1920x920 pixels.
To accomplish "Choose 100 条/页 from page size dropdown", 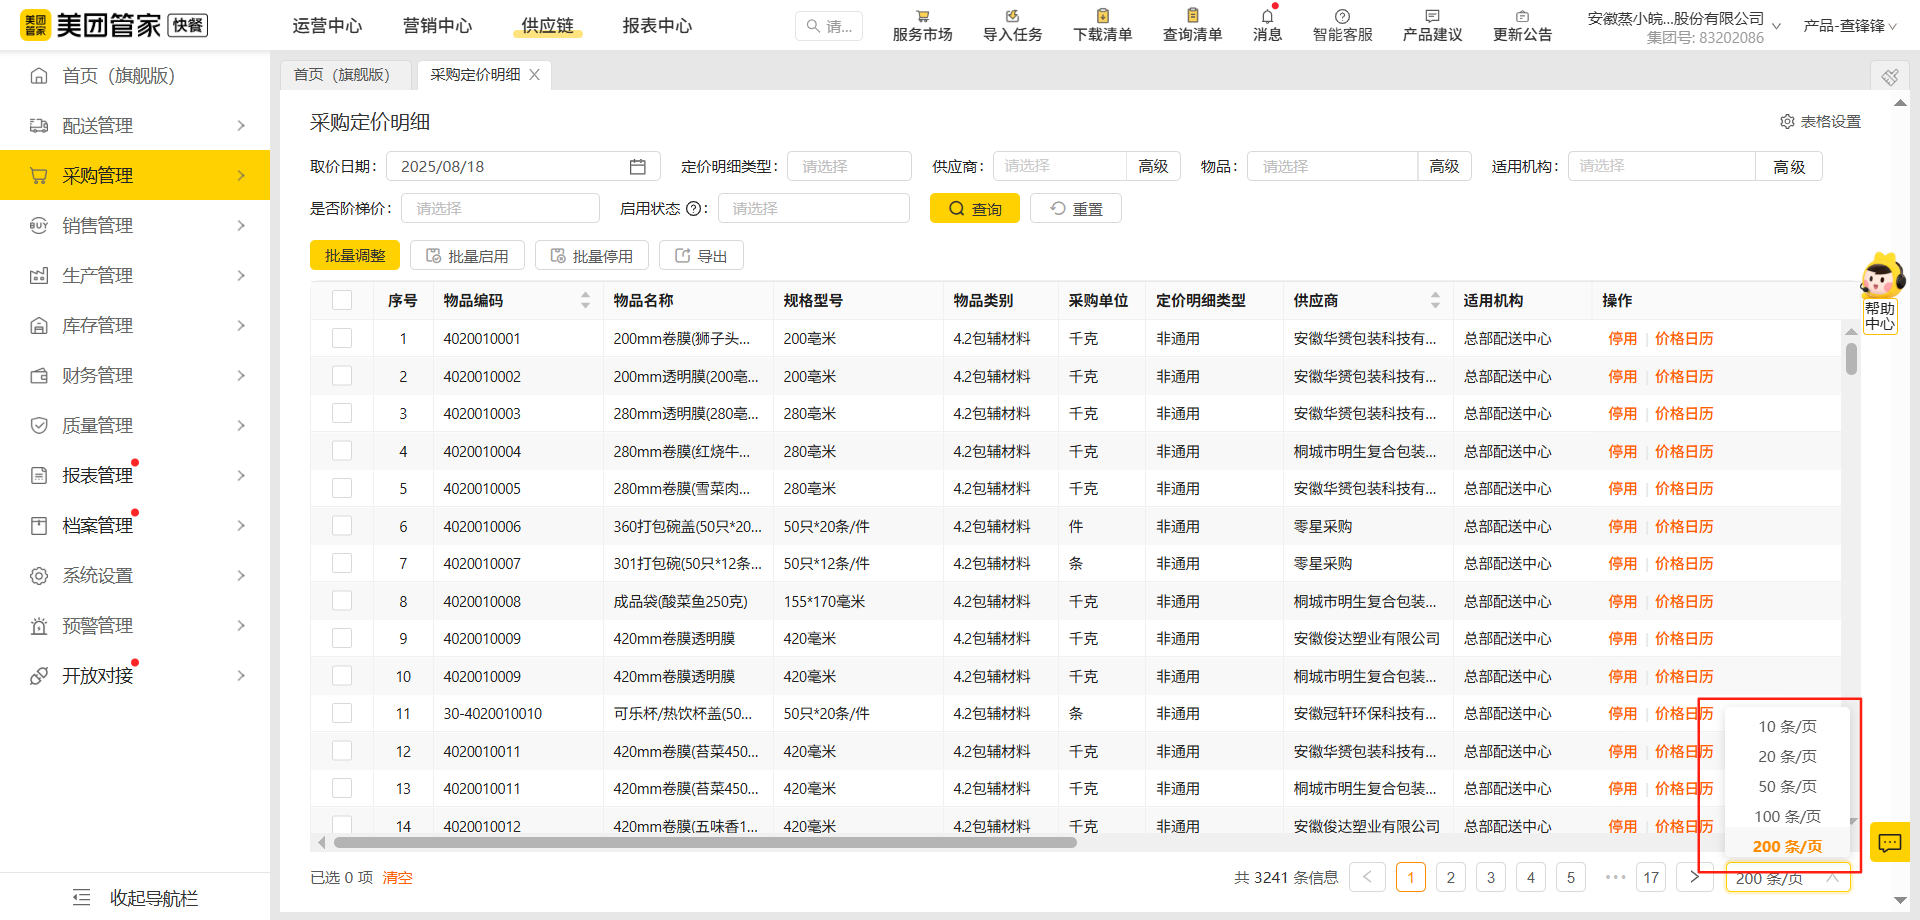I will (1786, 816).
